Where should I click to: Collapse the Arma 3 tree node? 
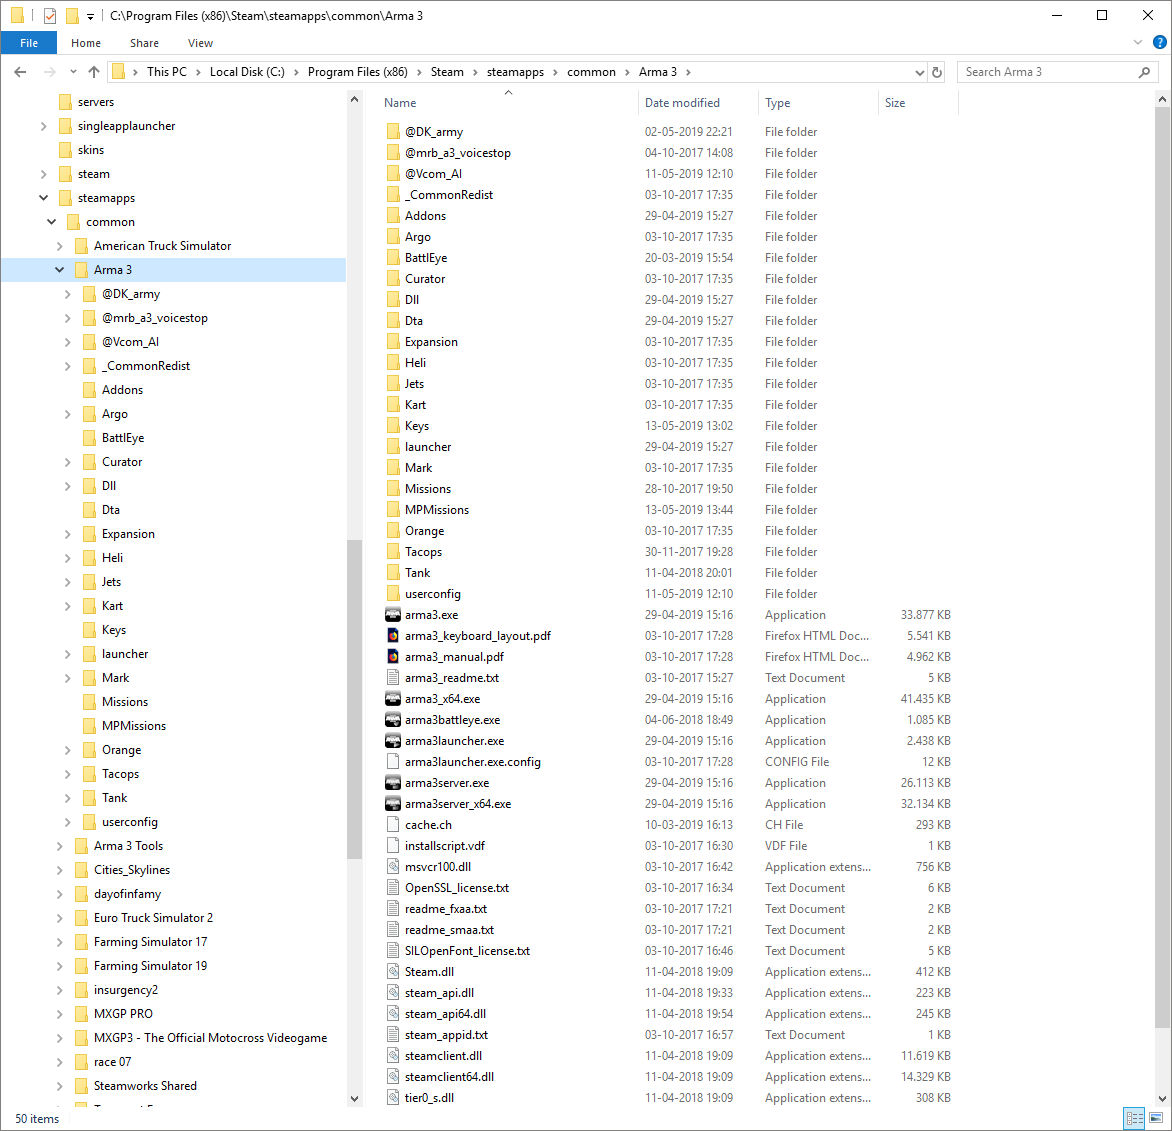pyautogui.click(x=60, y=270)
